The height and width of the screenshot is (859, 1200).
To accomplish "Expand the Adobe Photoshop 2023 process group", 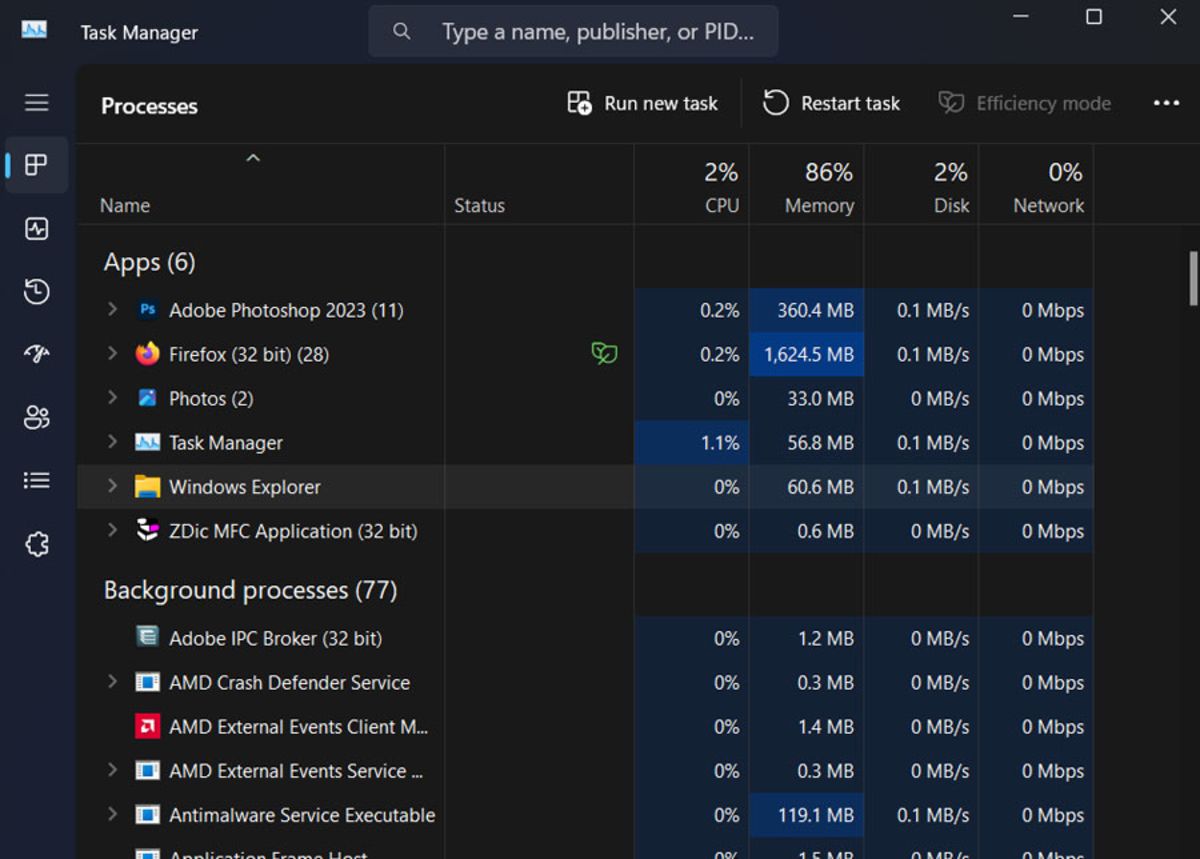I will point(112,310).
